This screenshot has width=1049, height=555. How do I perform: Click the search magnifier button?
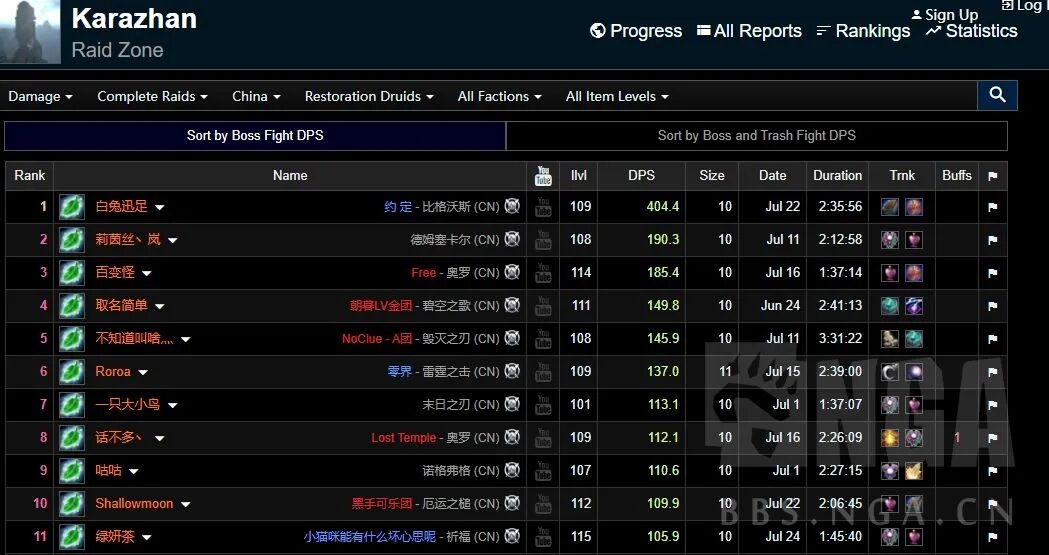(997, 96)
